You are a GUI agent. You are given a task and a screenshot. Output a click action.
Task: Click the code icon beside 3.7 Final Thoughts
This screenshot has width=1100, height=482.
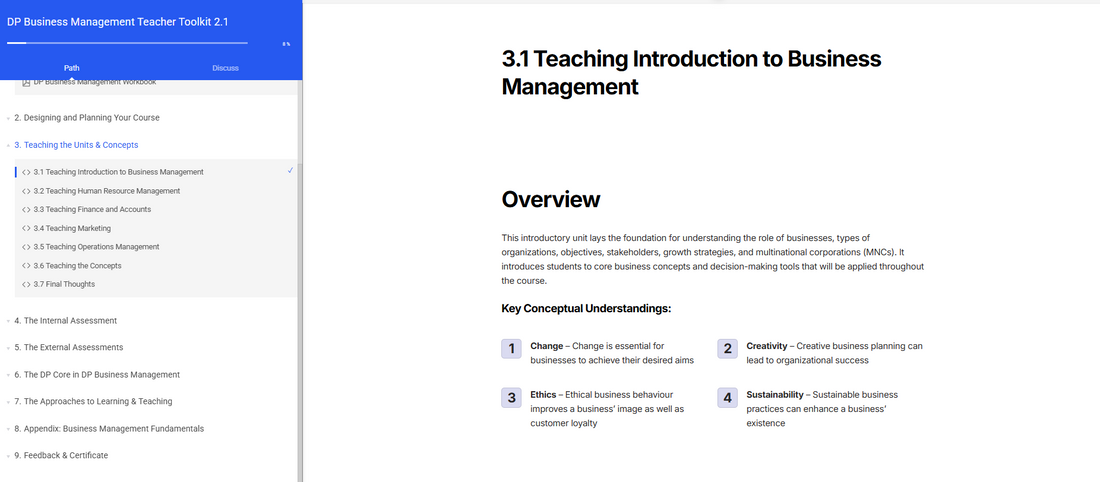(x=26, y=285)
